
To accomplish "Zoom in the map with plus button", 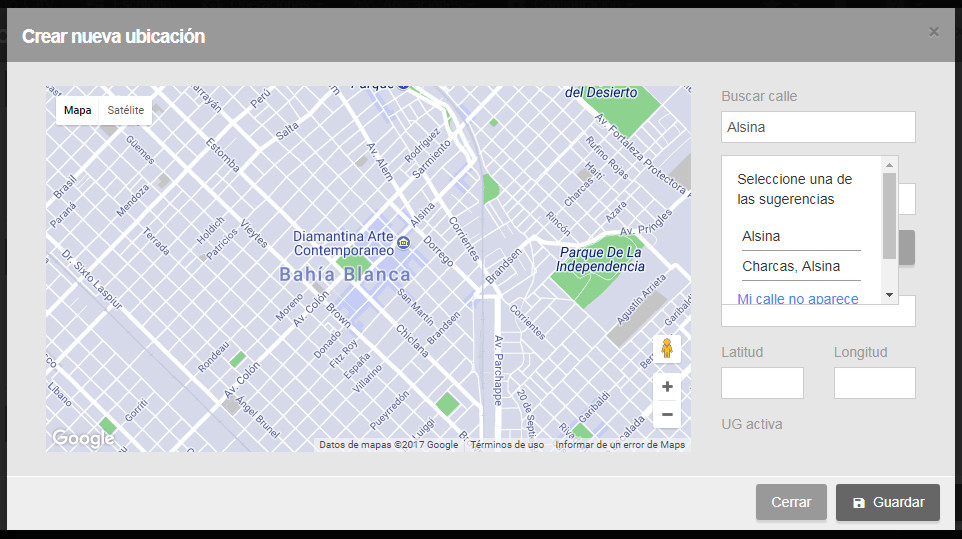I will (x=667, y=387).
